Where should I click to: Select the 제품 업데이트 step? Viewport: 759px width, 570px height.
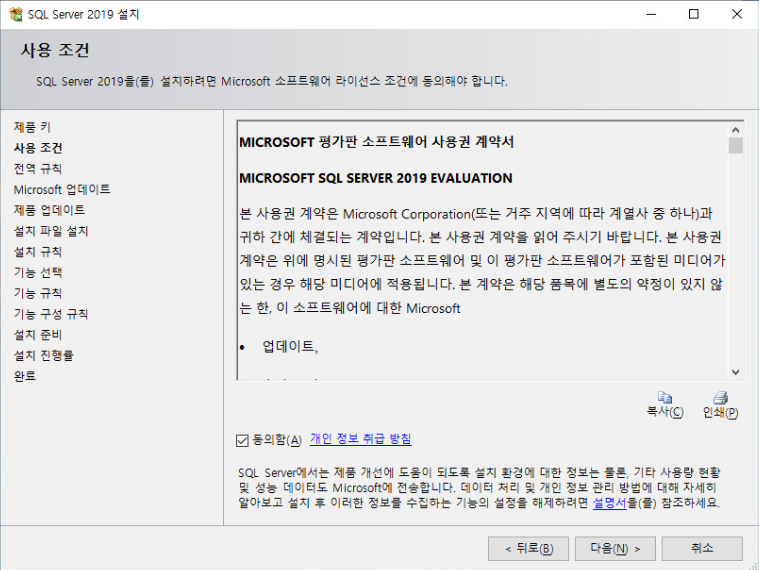49,210
